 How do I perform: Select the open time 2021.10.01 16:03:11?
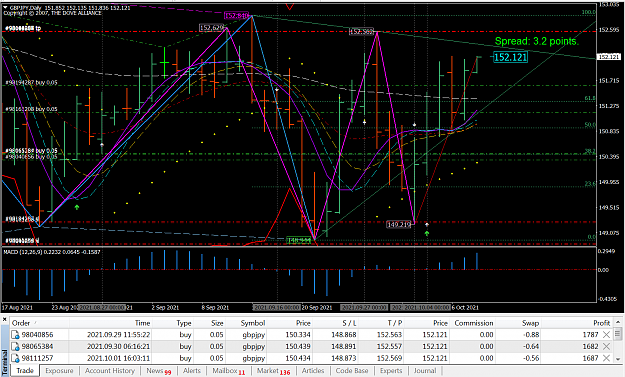118,358
